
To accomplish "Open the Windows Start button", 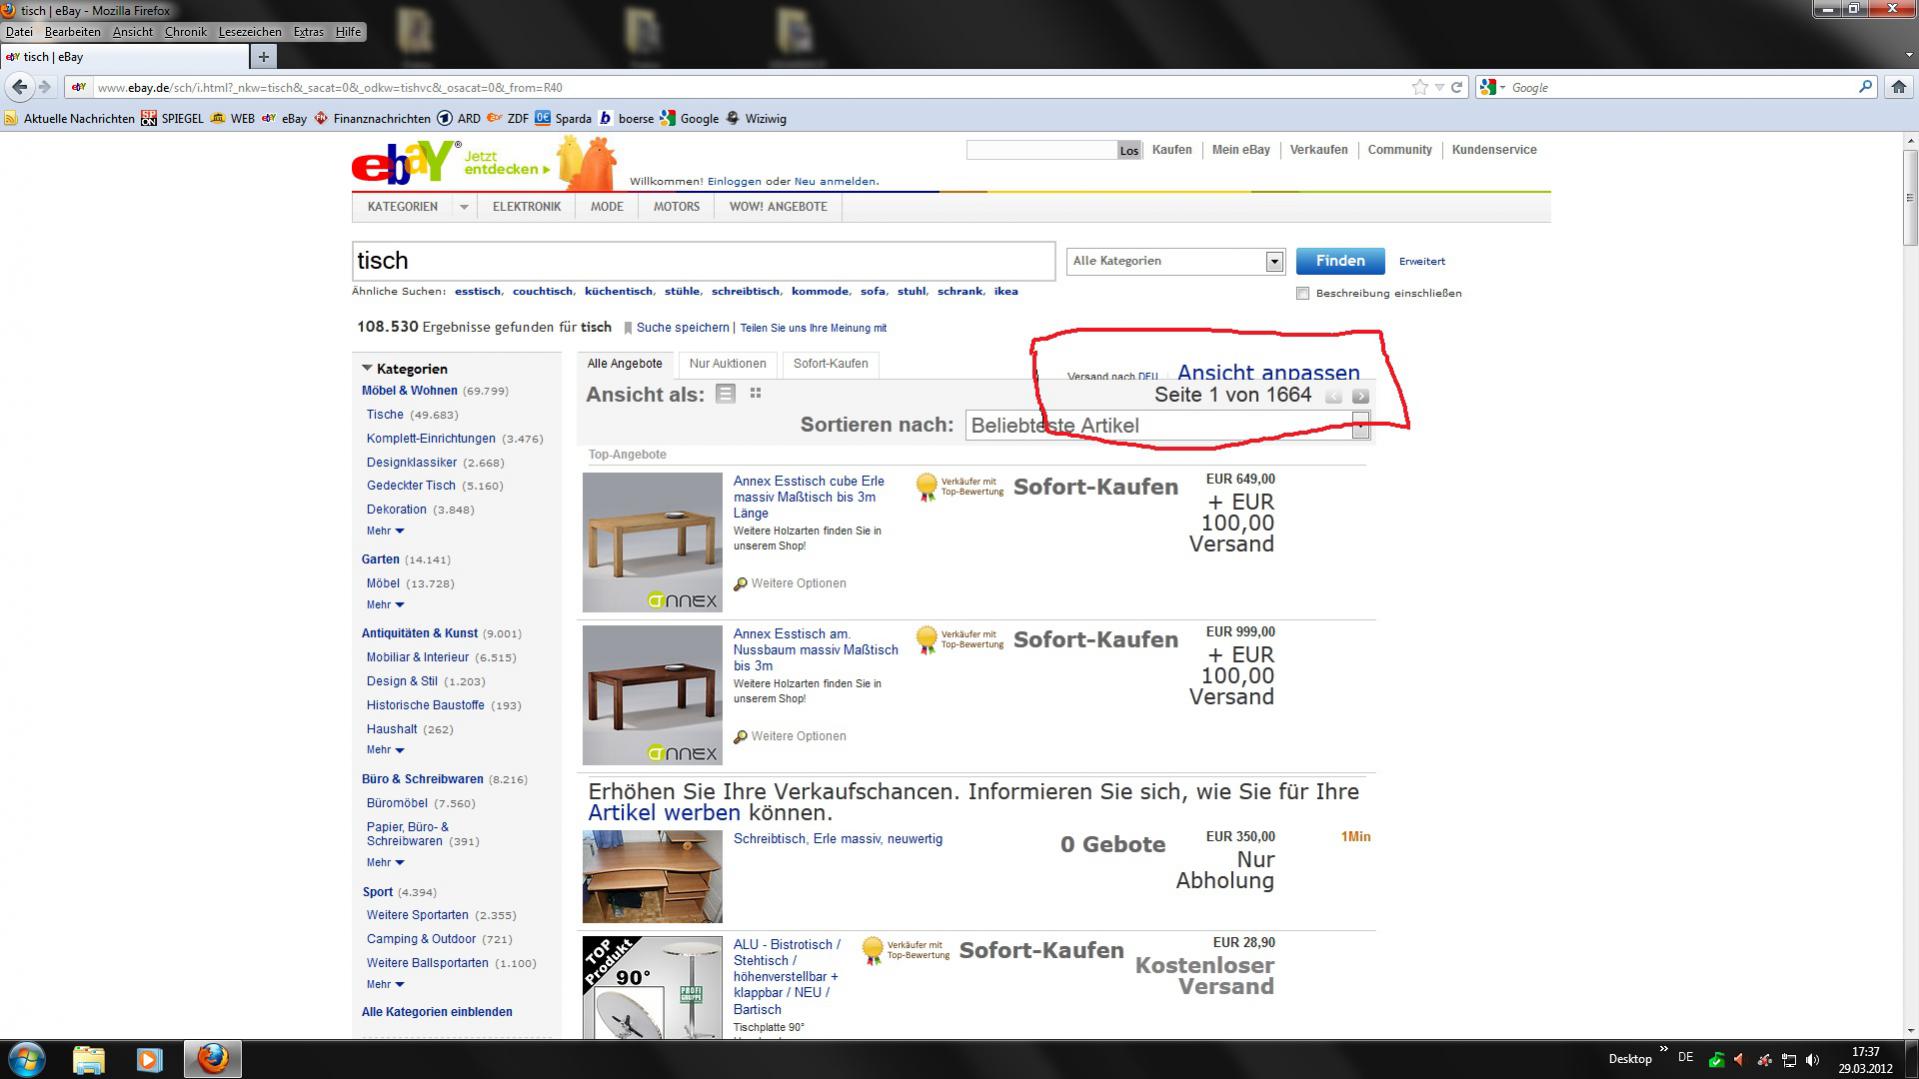I will [x=26, y=1058].
